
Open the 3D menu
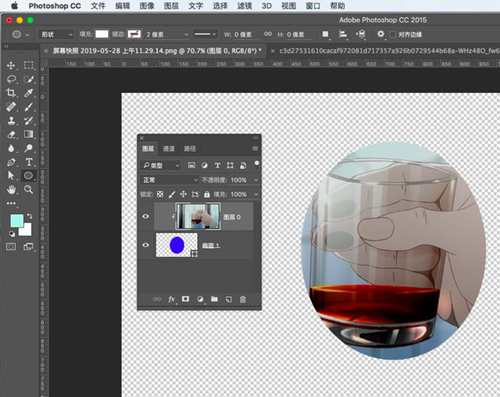pos(267,6)
